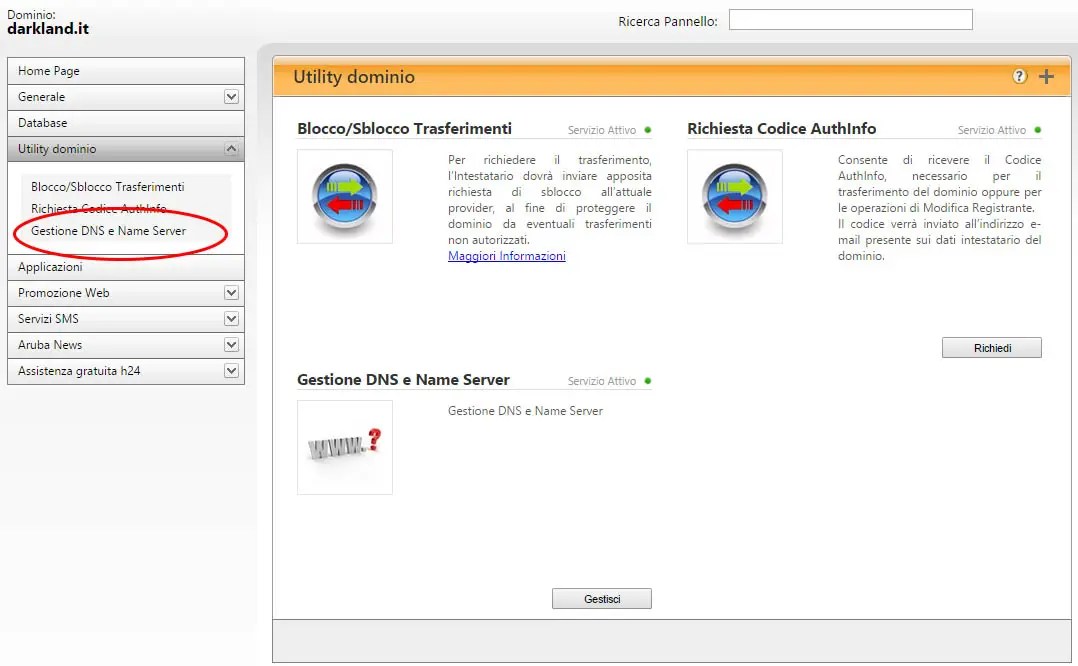
Task: Click the help question mark icon
Action: (1019, 76)
